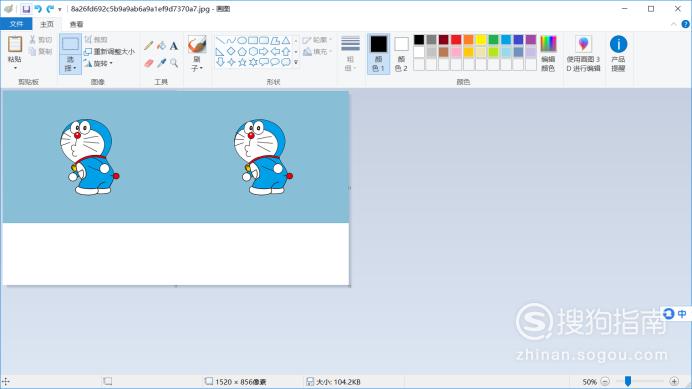Screen dimensions: 692x389
Task: Expand the shapes gallery More arrow
Action: point(296,63)
